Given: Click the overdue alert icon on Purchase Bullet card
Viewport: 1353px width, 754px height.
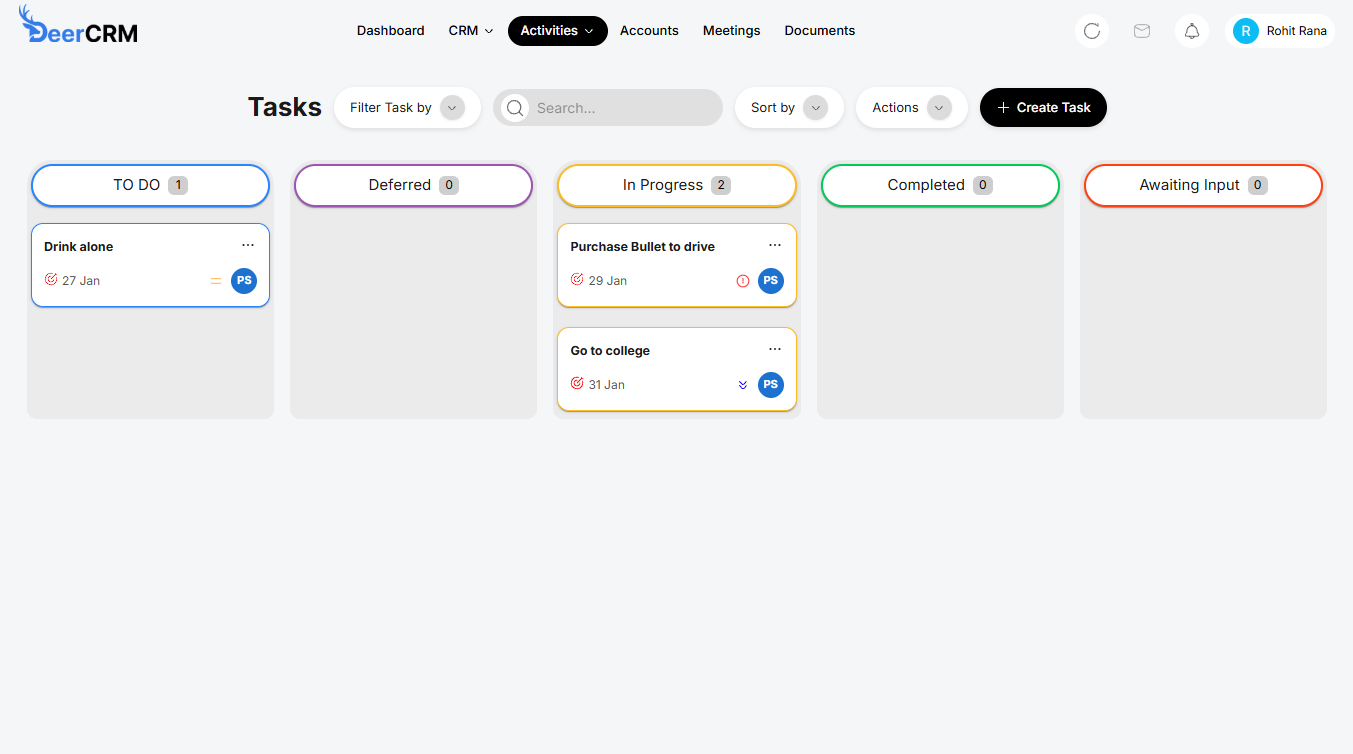Looking at the screenshot, I should (x=741, y=281).
